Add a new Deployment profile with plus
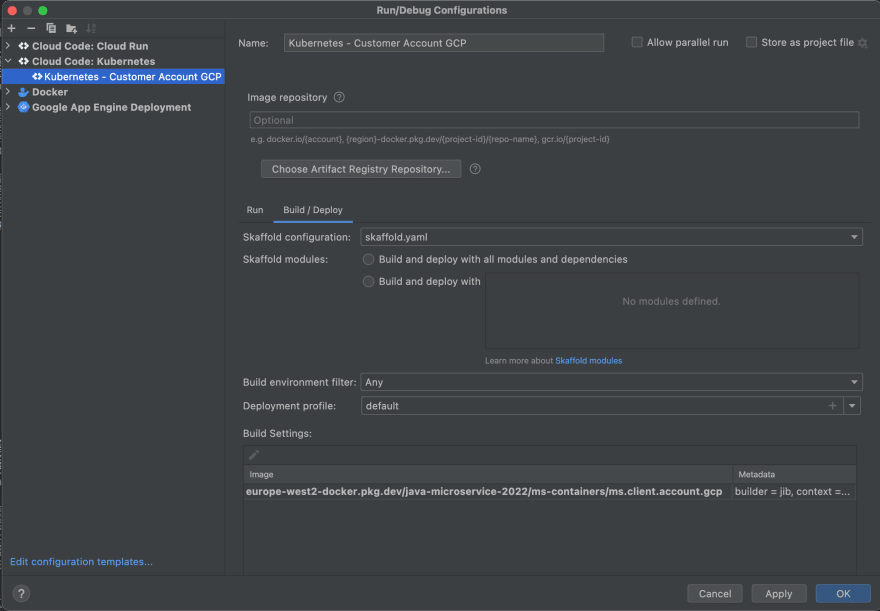This screenshot has height=611, width=880. 832,406
